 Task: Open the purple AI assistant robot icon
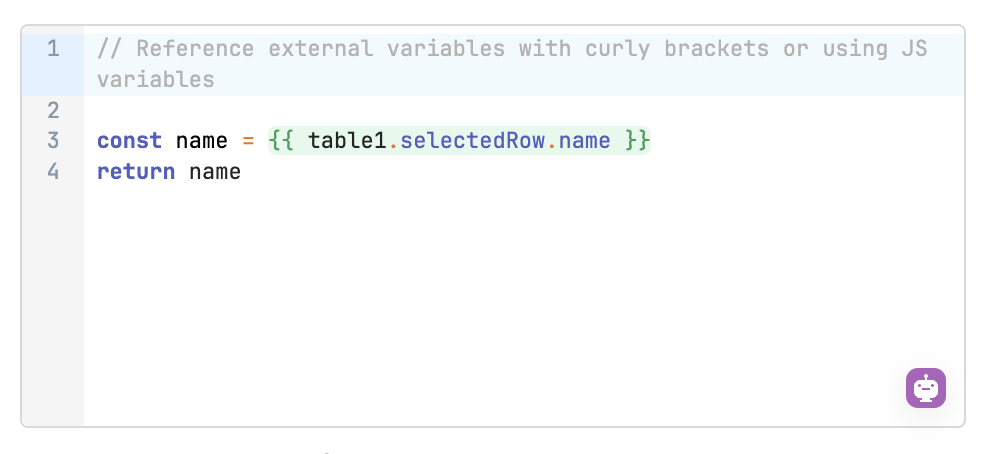(926, 388)
